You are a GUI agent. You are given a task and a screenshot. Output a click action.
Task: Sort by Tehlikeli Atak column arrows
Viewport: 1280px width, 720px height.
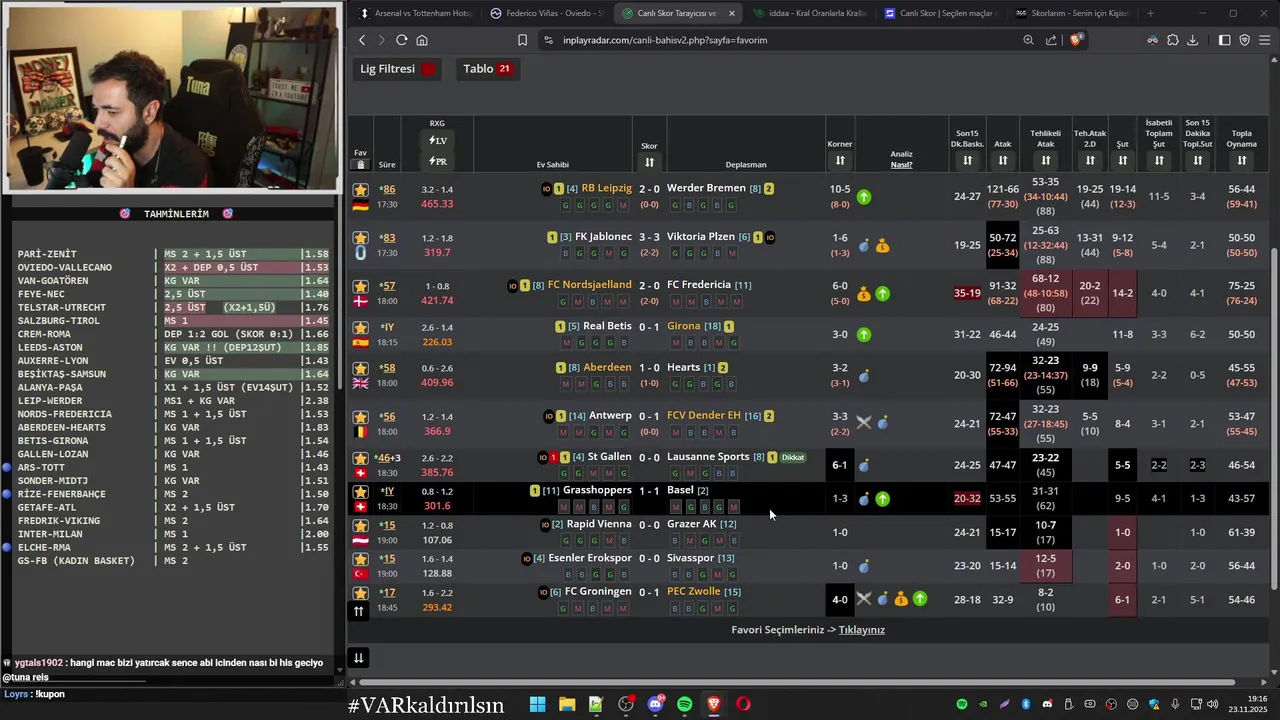point(1045,160)
